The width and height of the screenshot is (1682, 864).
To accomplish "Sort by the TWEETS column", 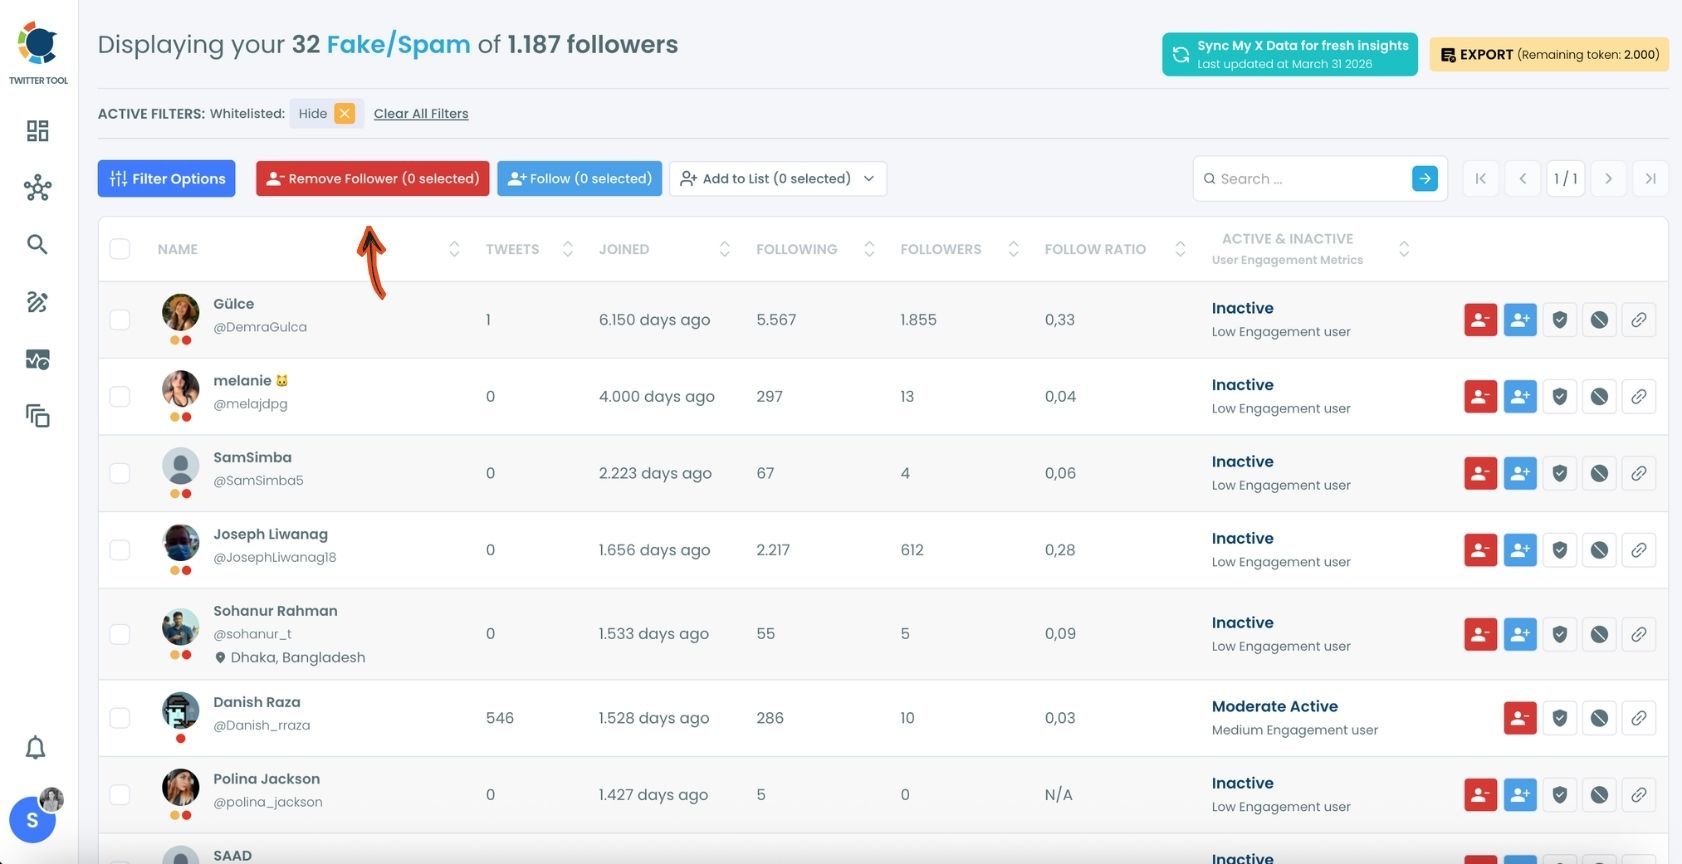I will 567,249.
